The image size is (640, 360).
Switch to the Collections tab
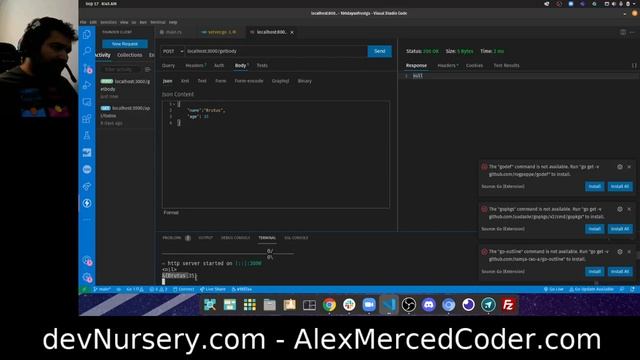[130, 55]
